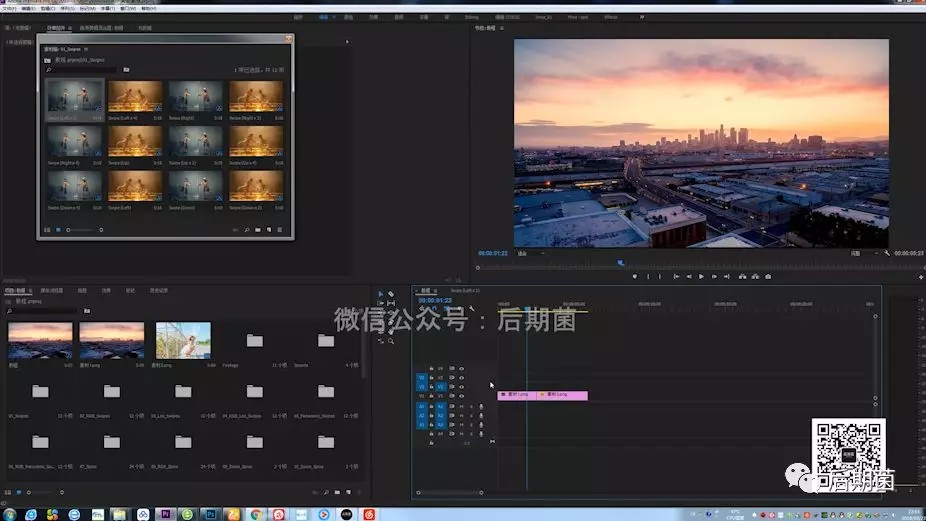
Task: Open Photoshop from the Windows taskbar
Action: [x=210, y=513]
